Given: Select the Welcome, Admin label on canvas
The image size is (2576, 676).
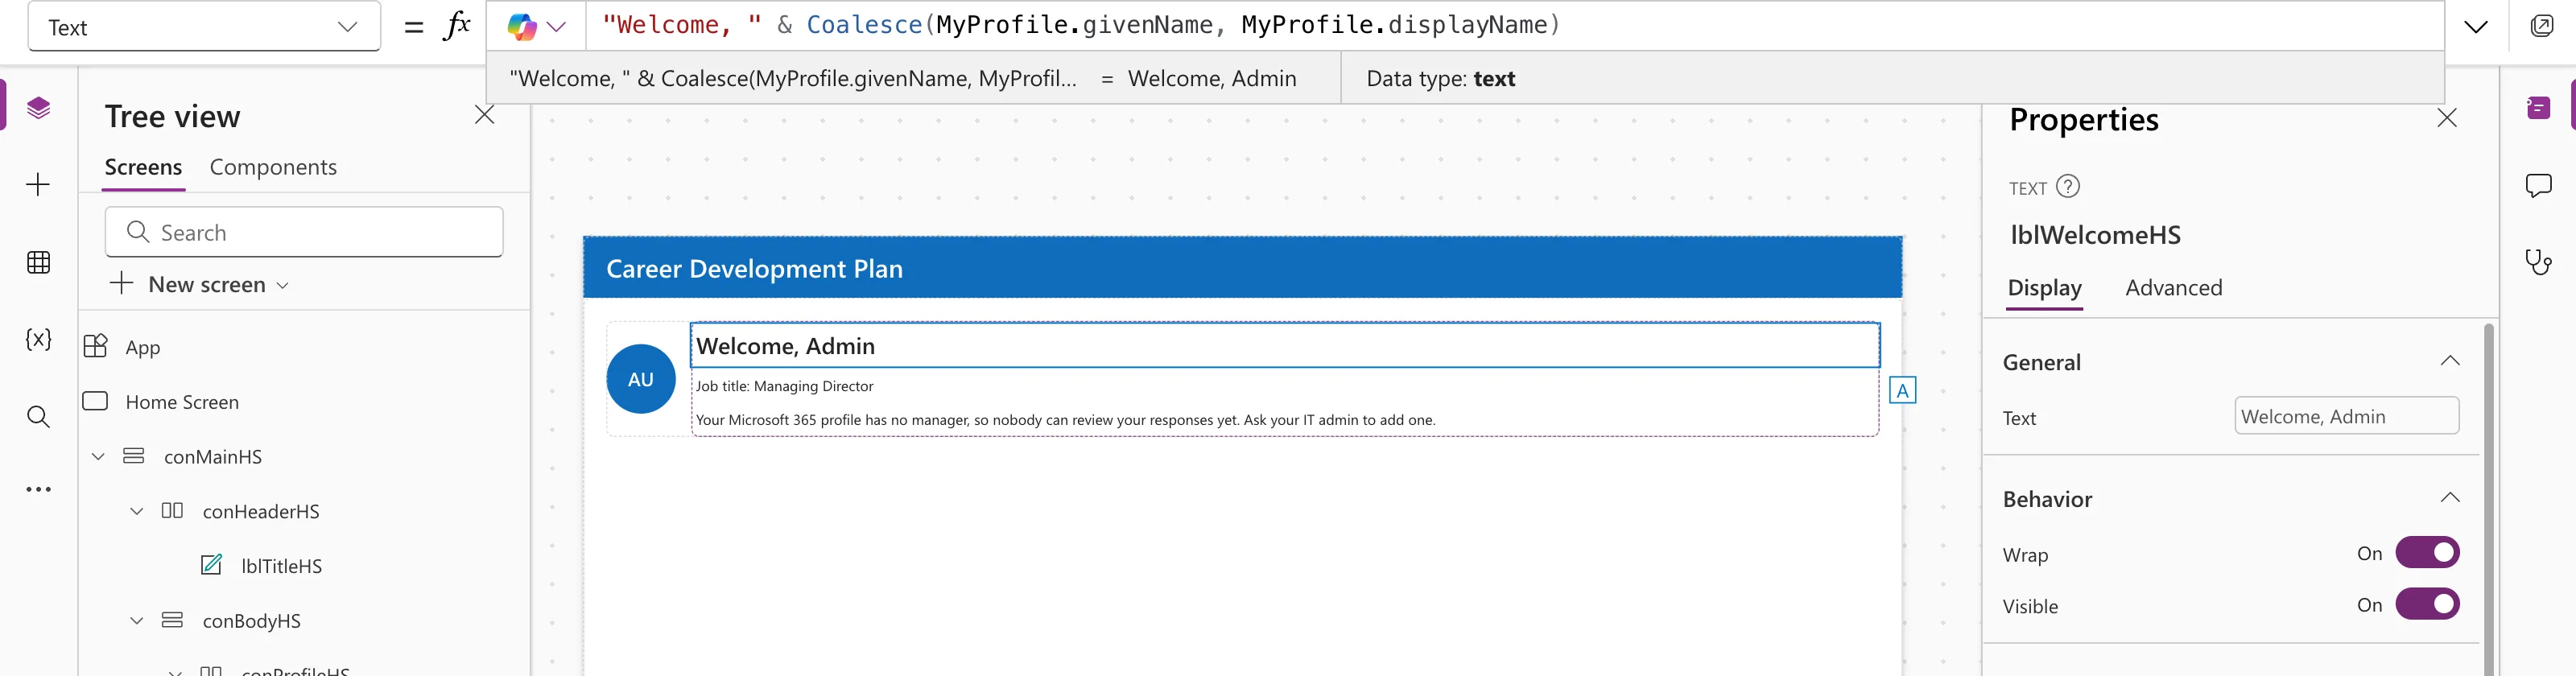Looking at the screenshot, I should coord(1284,345).
